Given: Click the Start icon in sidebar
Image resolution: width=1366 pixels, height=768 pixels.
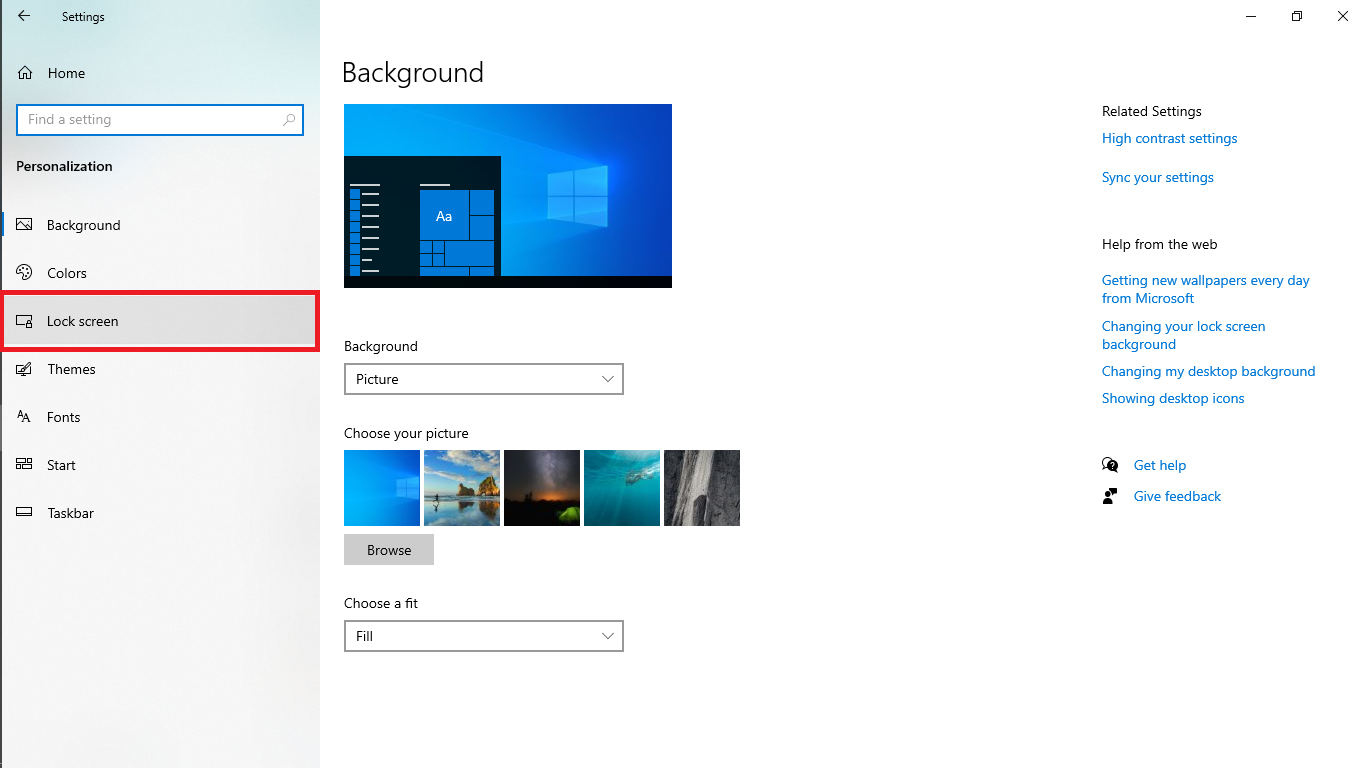Looking at the screenshot, I should (25, 465).
